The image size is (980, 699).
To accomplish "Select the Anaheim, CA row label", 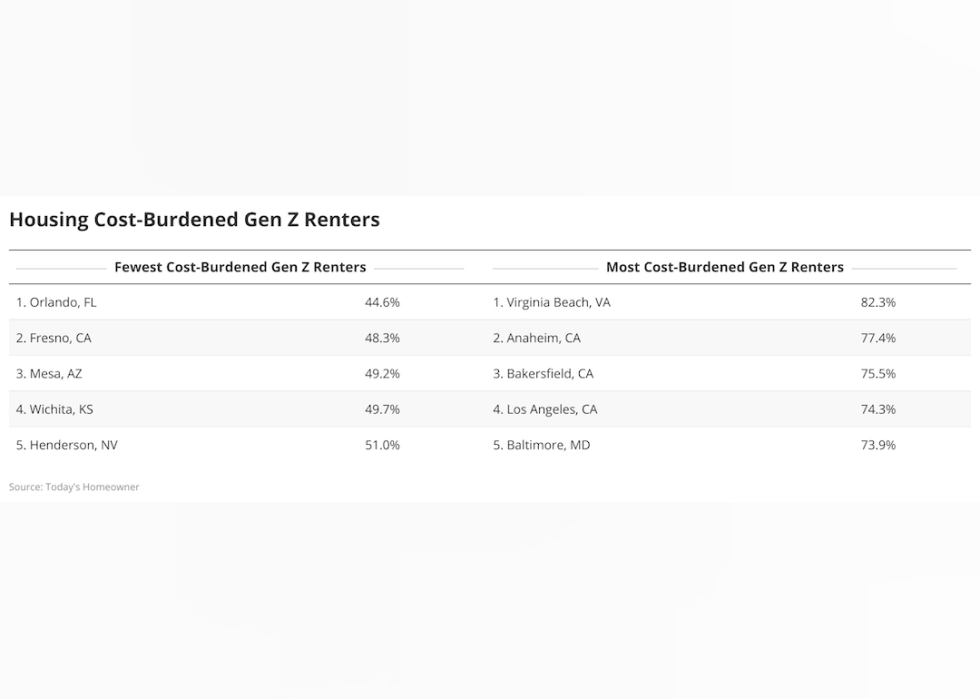I will 536,338.
